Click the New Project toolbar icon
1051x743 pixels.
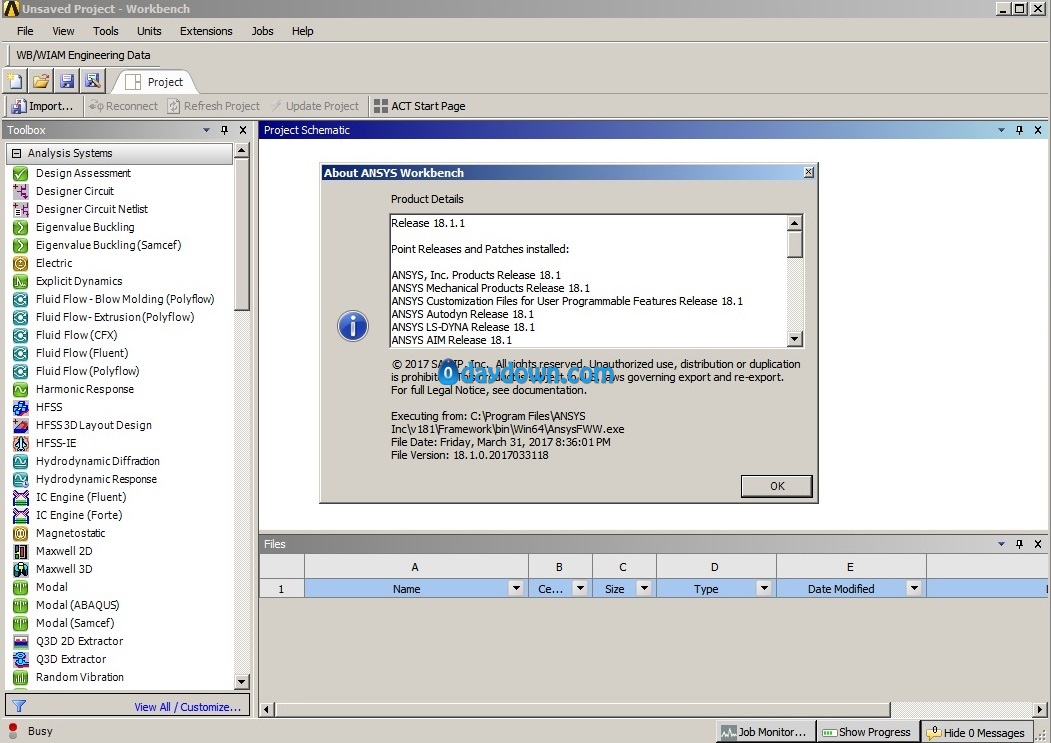coord(15,81)
